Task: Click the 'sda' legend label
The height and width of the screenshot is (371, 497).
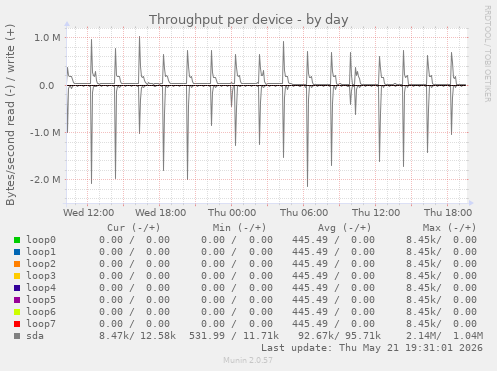Action: tap(35, 336)
